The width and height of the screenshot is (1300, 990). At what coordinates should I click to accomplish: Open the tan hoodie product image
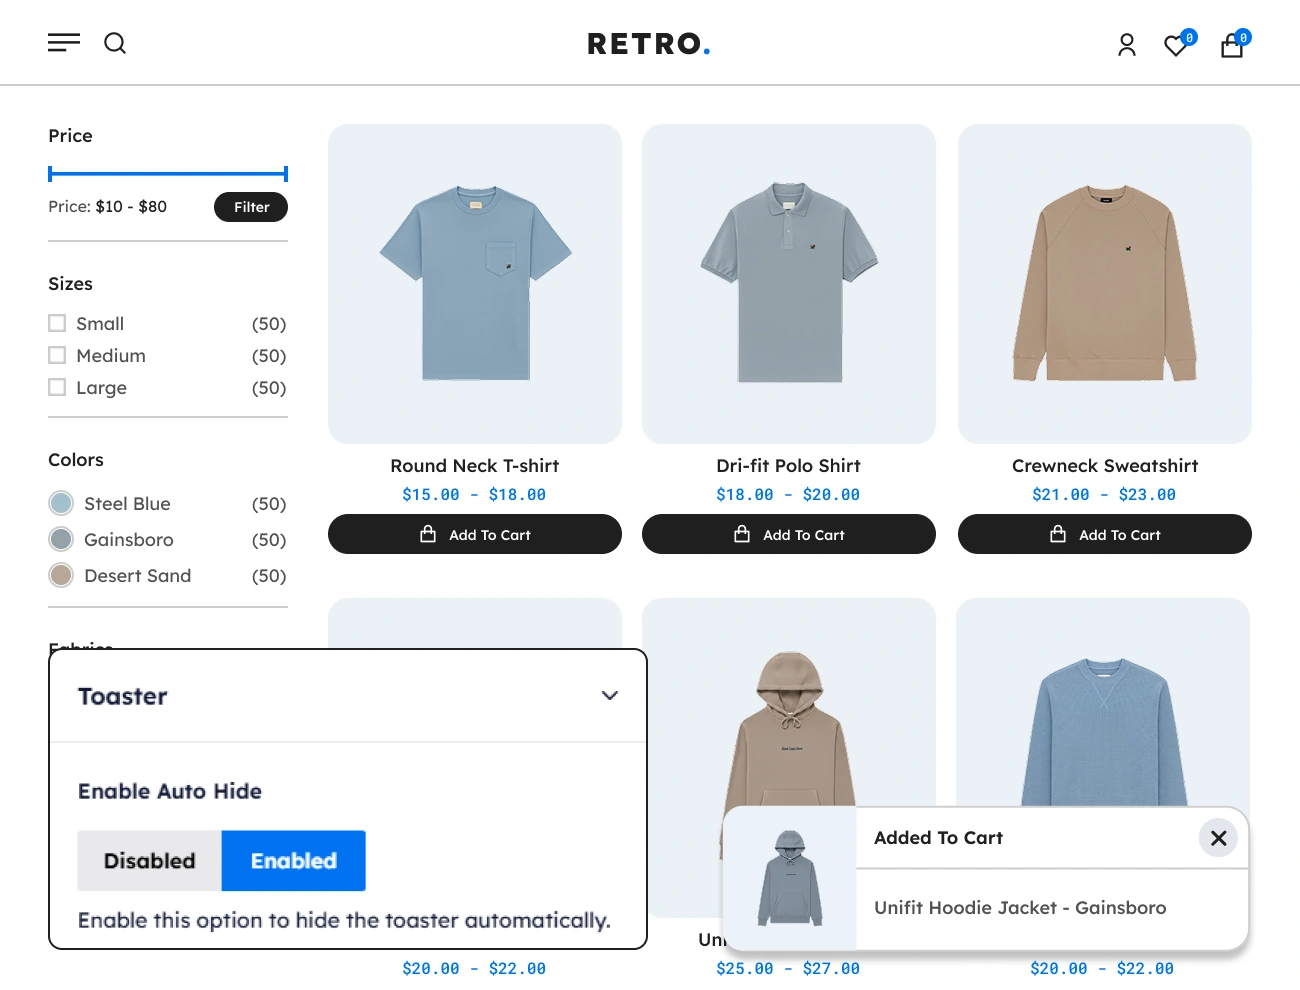(789, 702)
